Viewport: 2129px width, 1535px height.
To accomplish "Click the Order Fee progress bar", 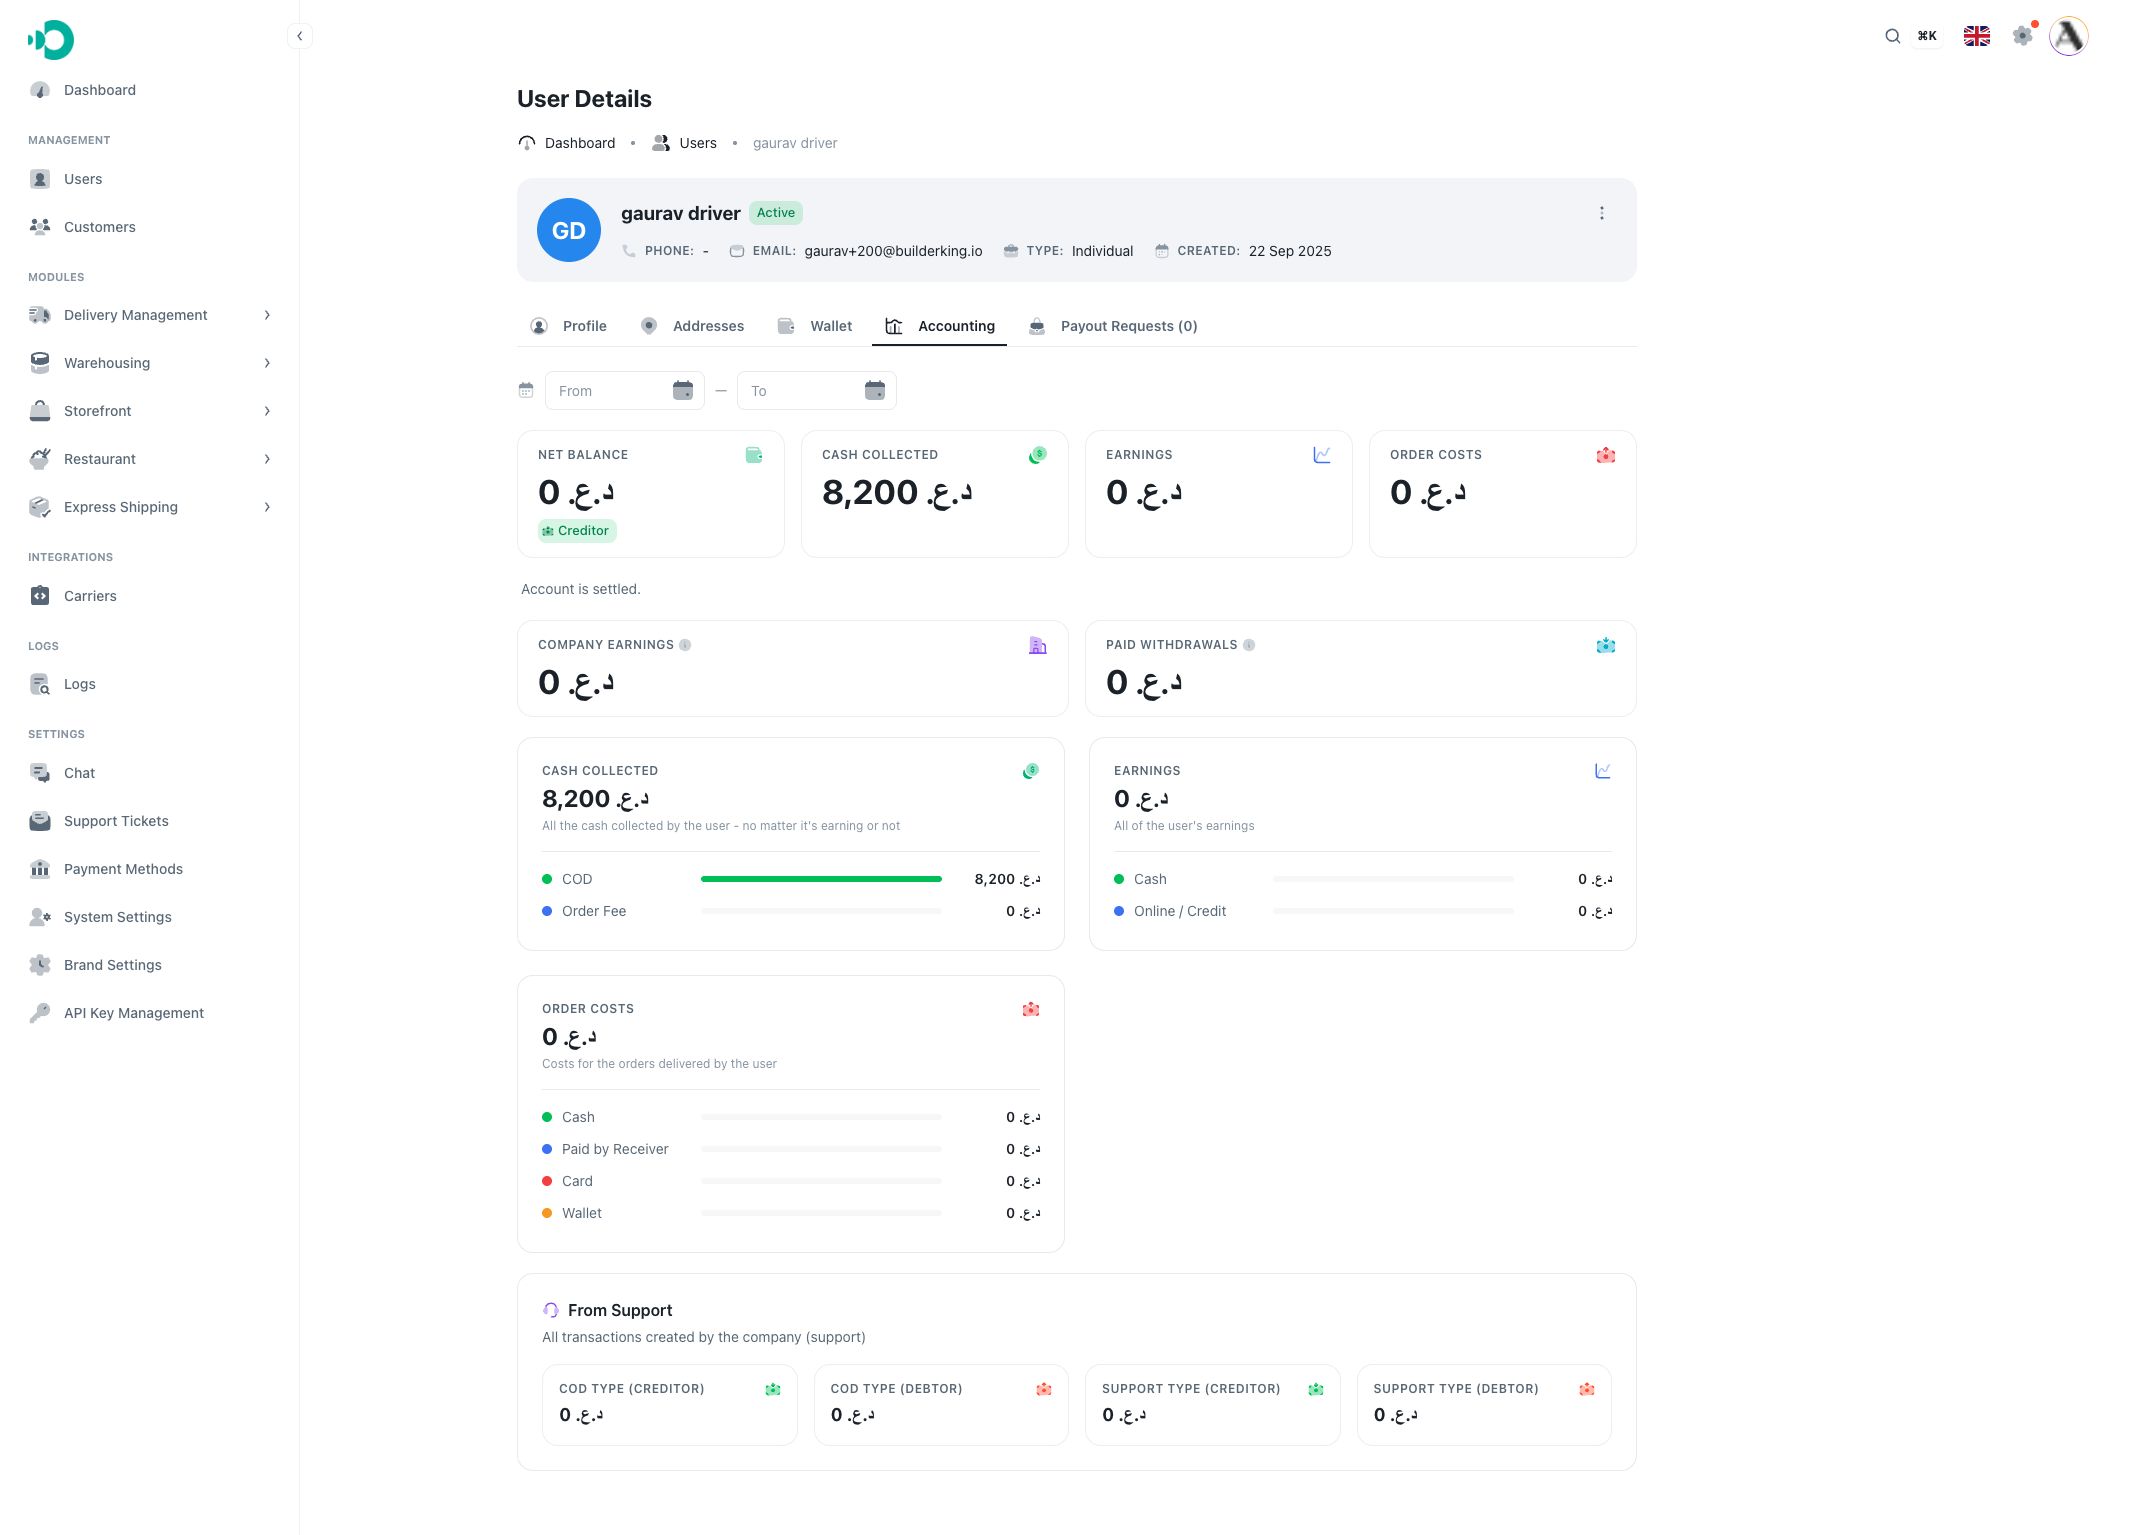I will click(x=821, y=911).
